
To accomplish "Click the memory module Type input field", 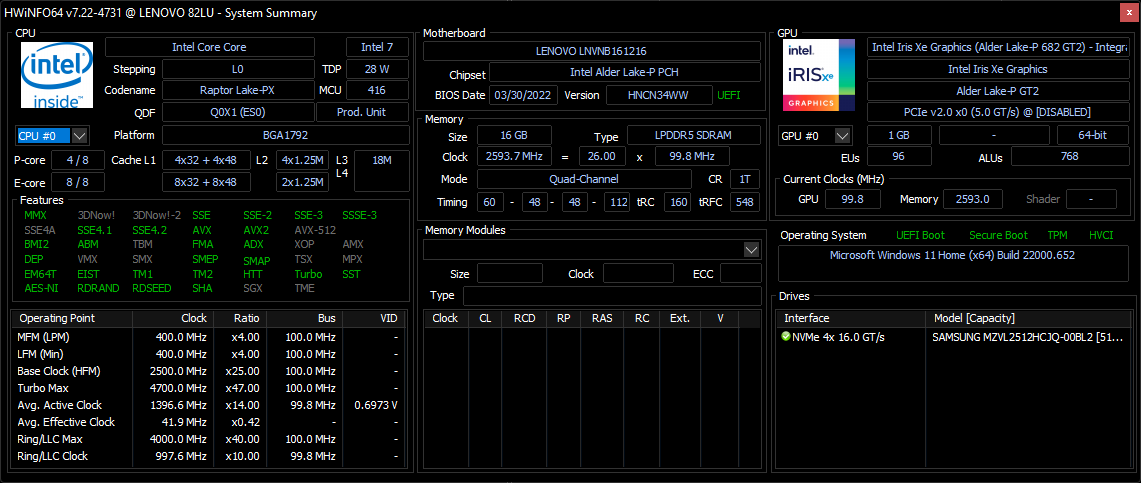I will 612,295.
